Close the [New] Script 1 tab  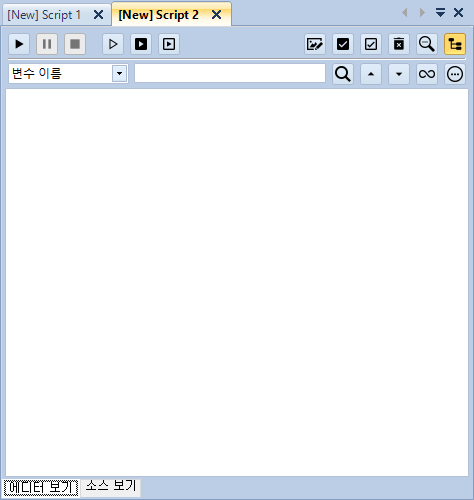(x=98, y=15)
